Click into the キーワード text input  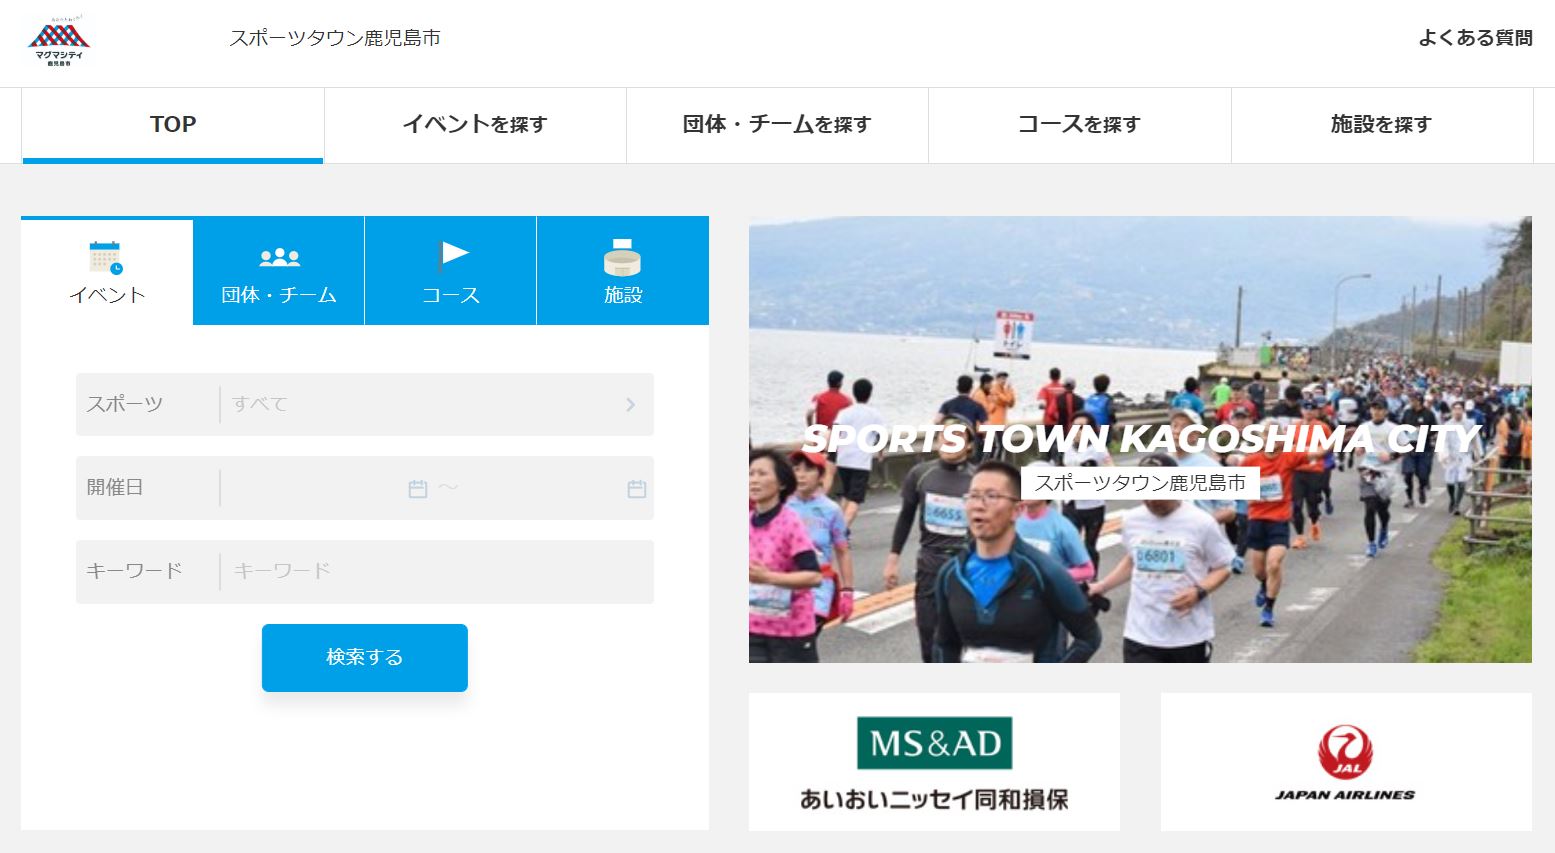click(x=435, y=572)
